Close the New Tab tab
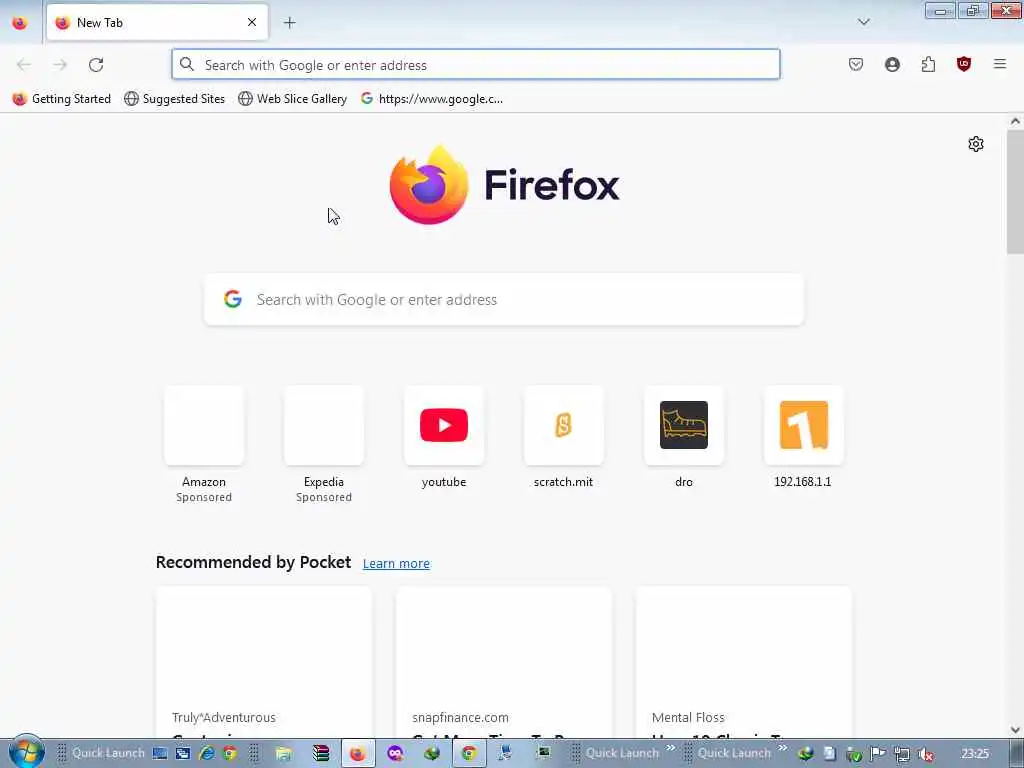1024x768 pixels. pyautogui.click(x=252, y=22)
